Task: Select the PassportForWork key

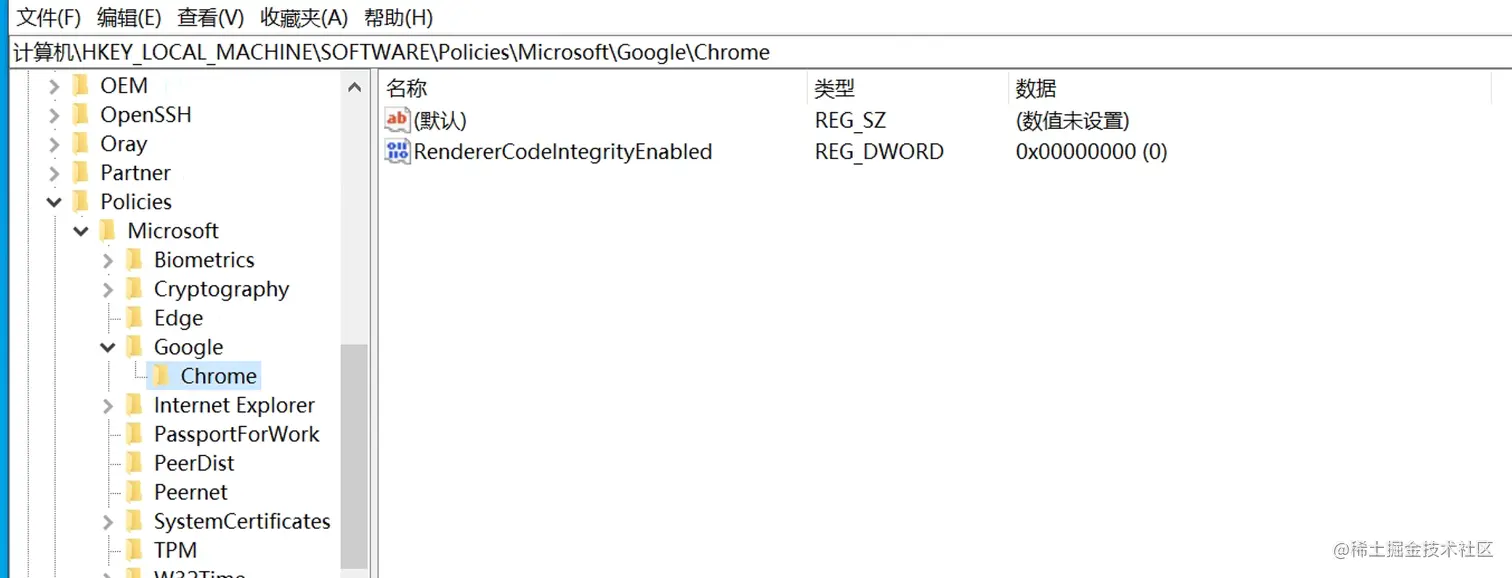Action: (x=236, y=434)
